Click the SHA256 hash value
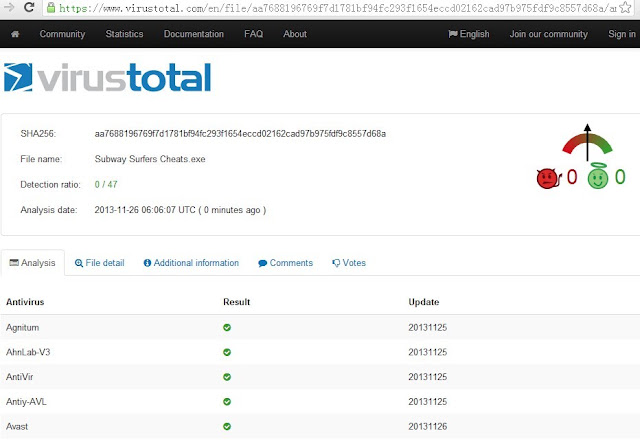This screenshot has height=442, width=640. pos(240,134)
